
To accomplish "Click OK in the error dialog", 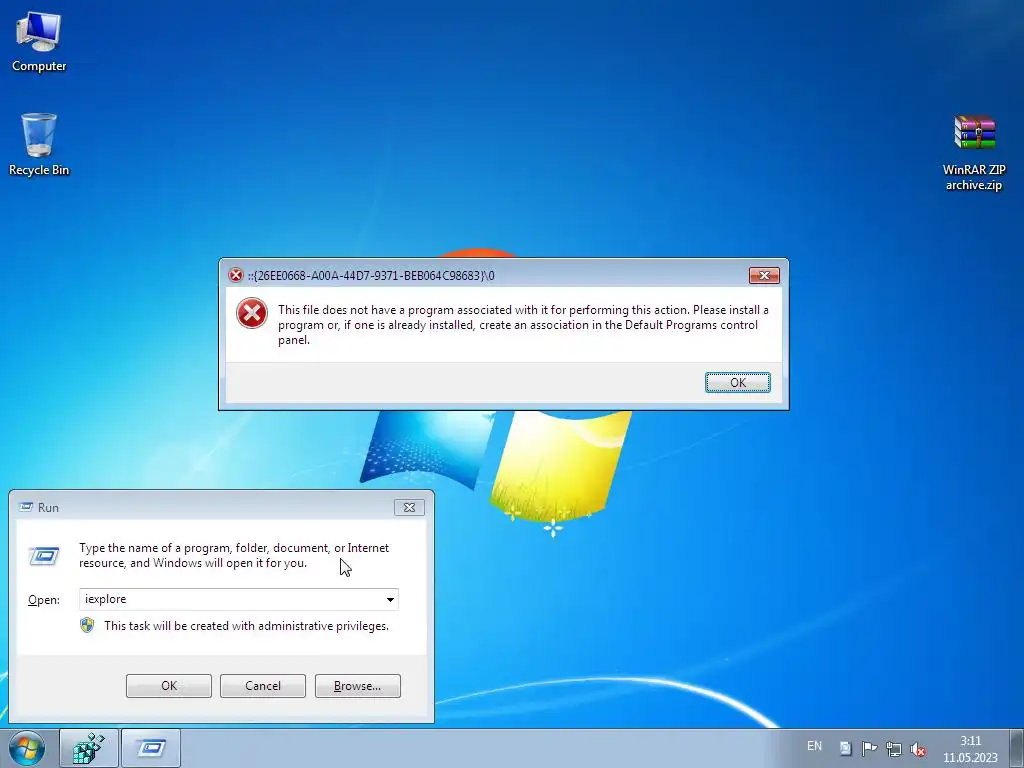I will click(x=737, y=383).
